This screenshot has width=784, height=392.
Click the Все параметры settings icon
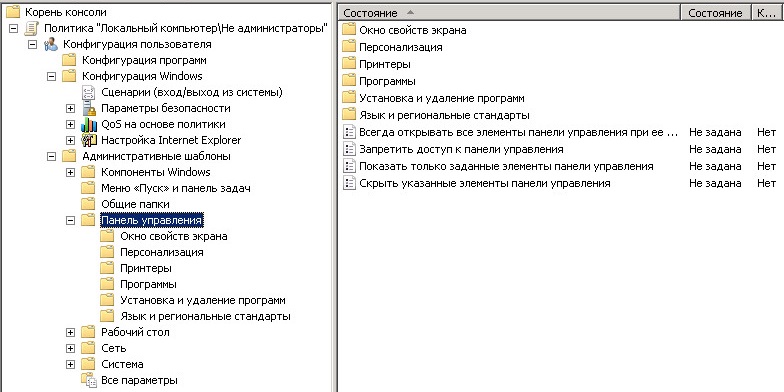(x=88, y=380)
